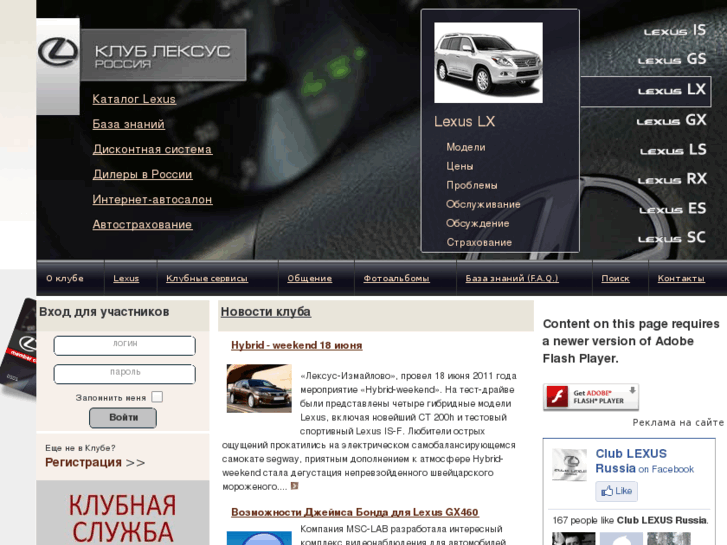Open the Lexus GX model logo

[x=671, y=120]
